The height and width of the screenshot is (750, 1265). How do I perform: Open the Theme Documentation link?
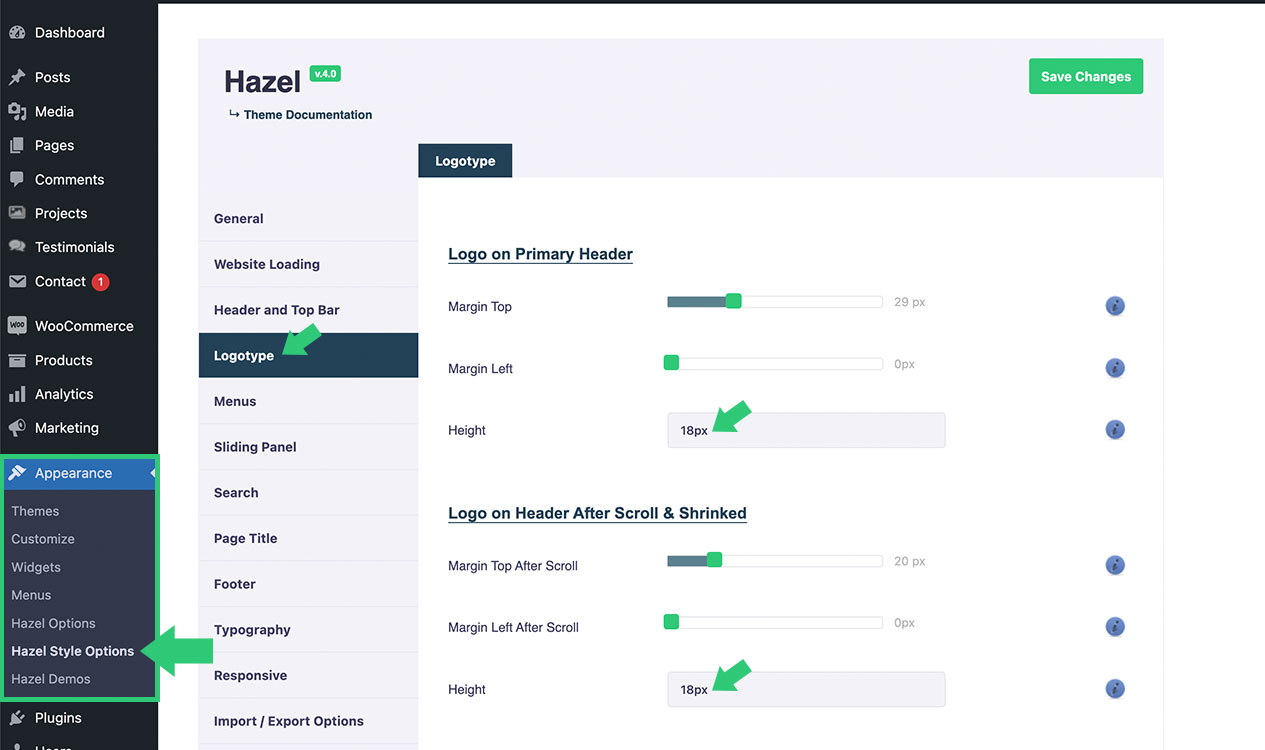[x=307, y=115]
